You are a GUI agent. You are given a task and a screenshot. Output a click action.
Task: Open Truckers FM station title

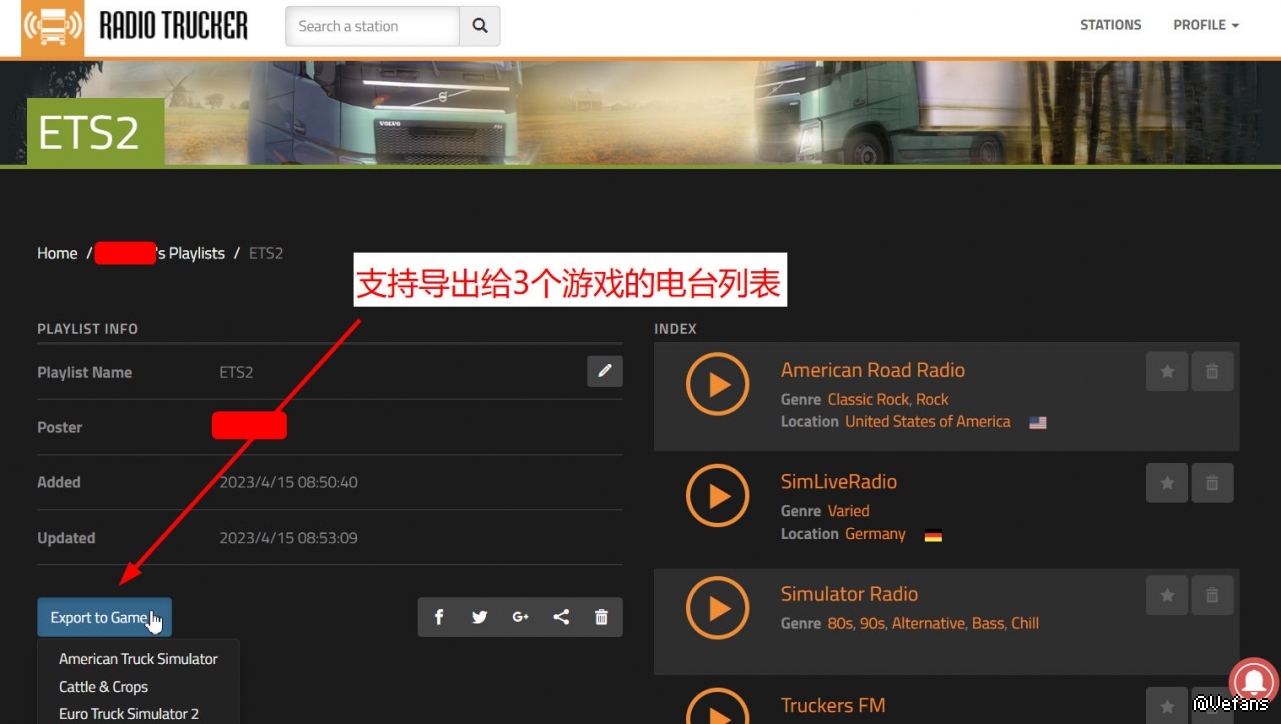click(833, 706)
